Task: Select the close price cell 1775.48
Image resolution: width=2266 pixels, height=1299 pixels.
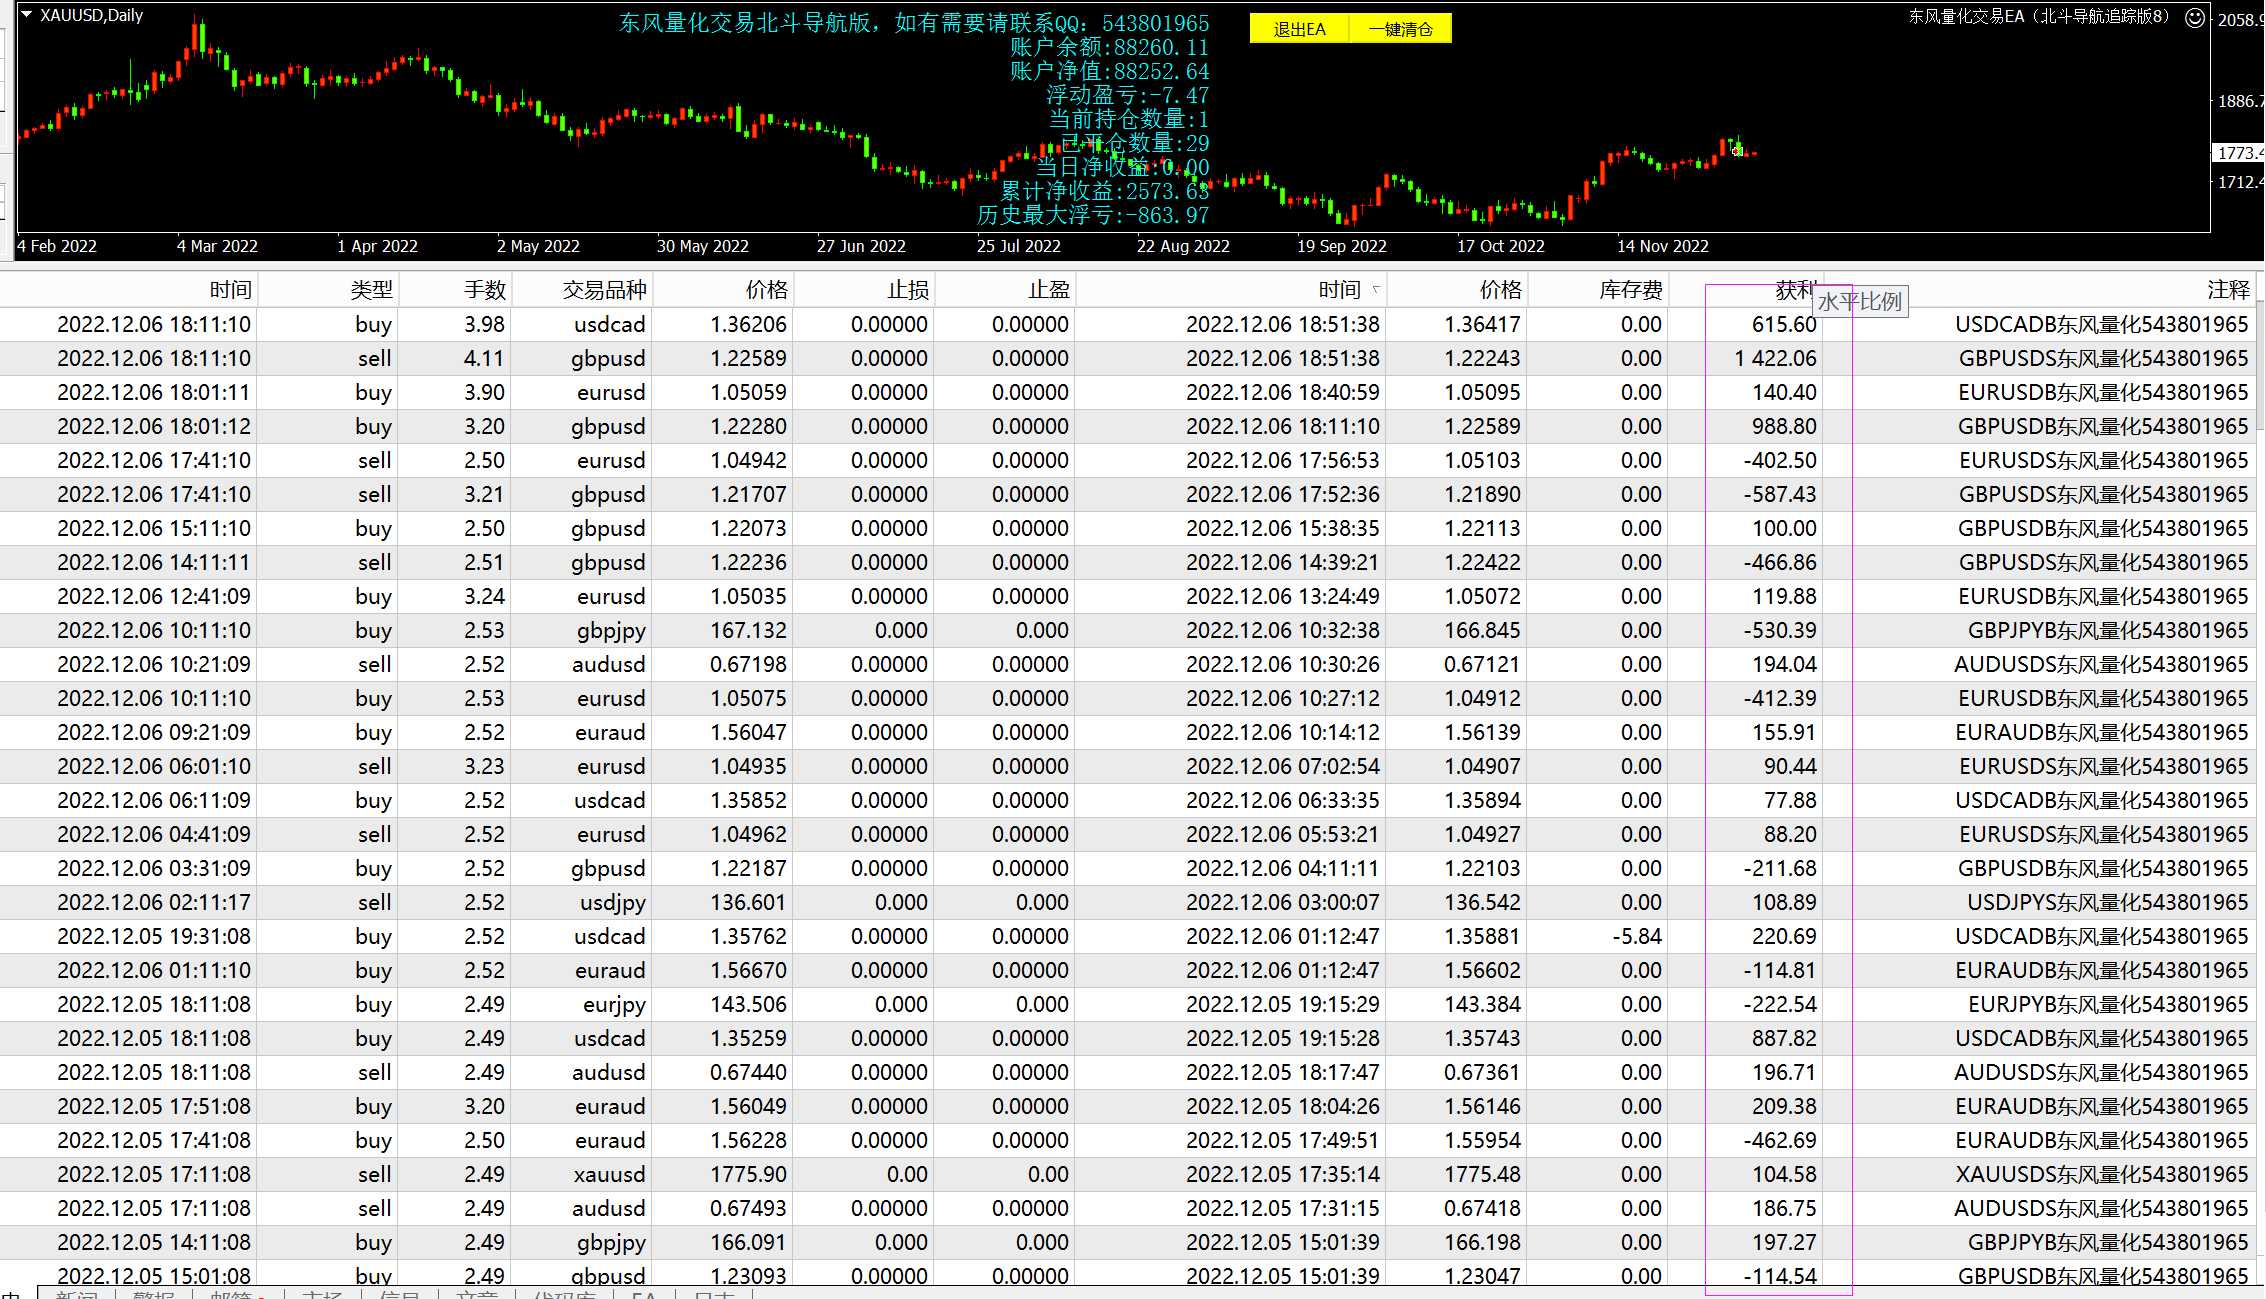Action: [1482, 1174]
